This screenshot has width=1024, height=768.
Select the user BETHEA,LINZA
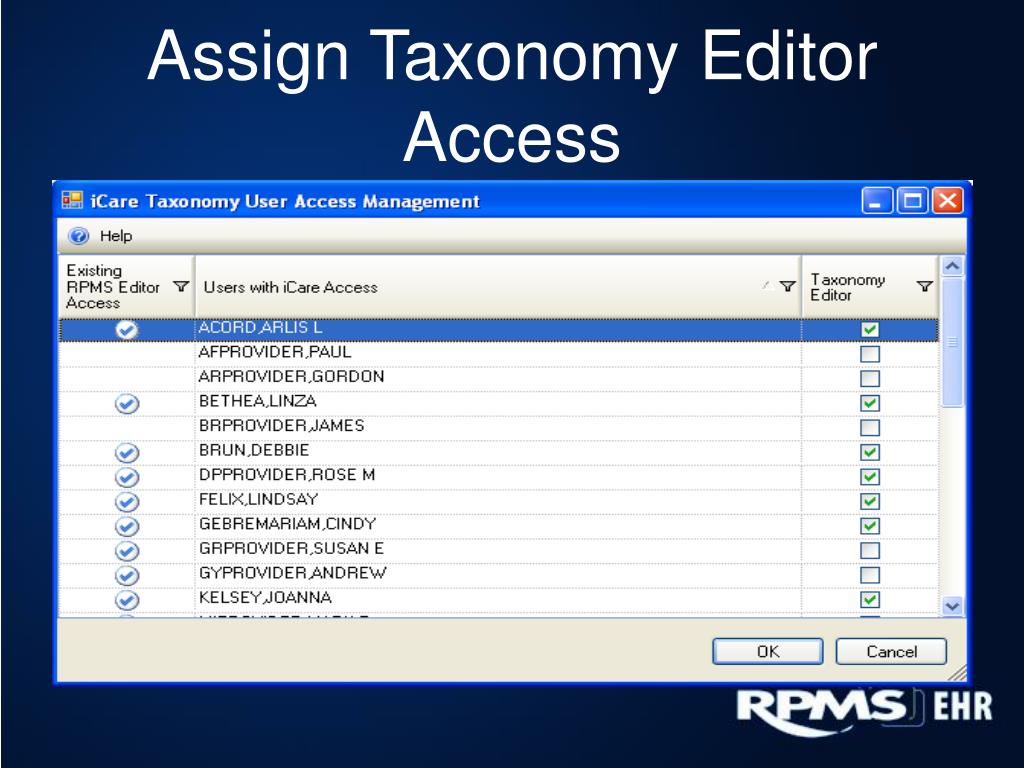[257, 401]
